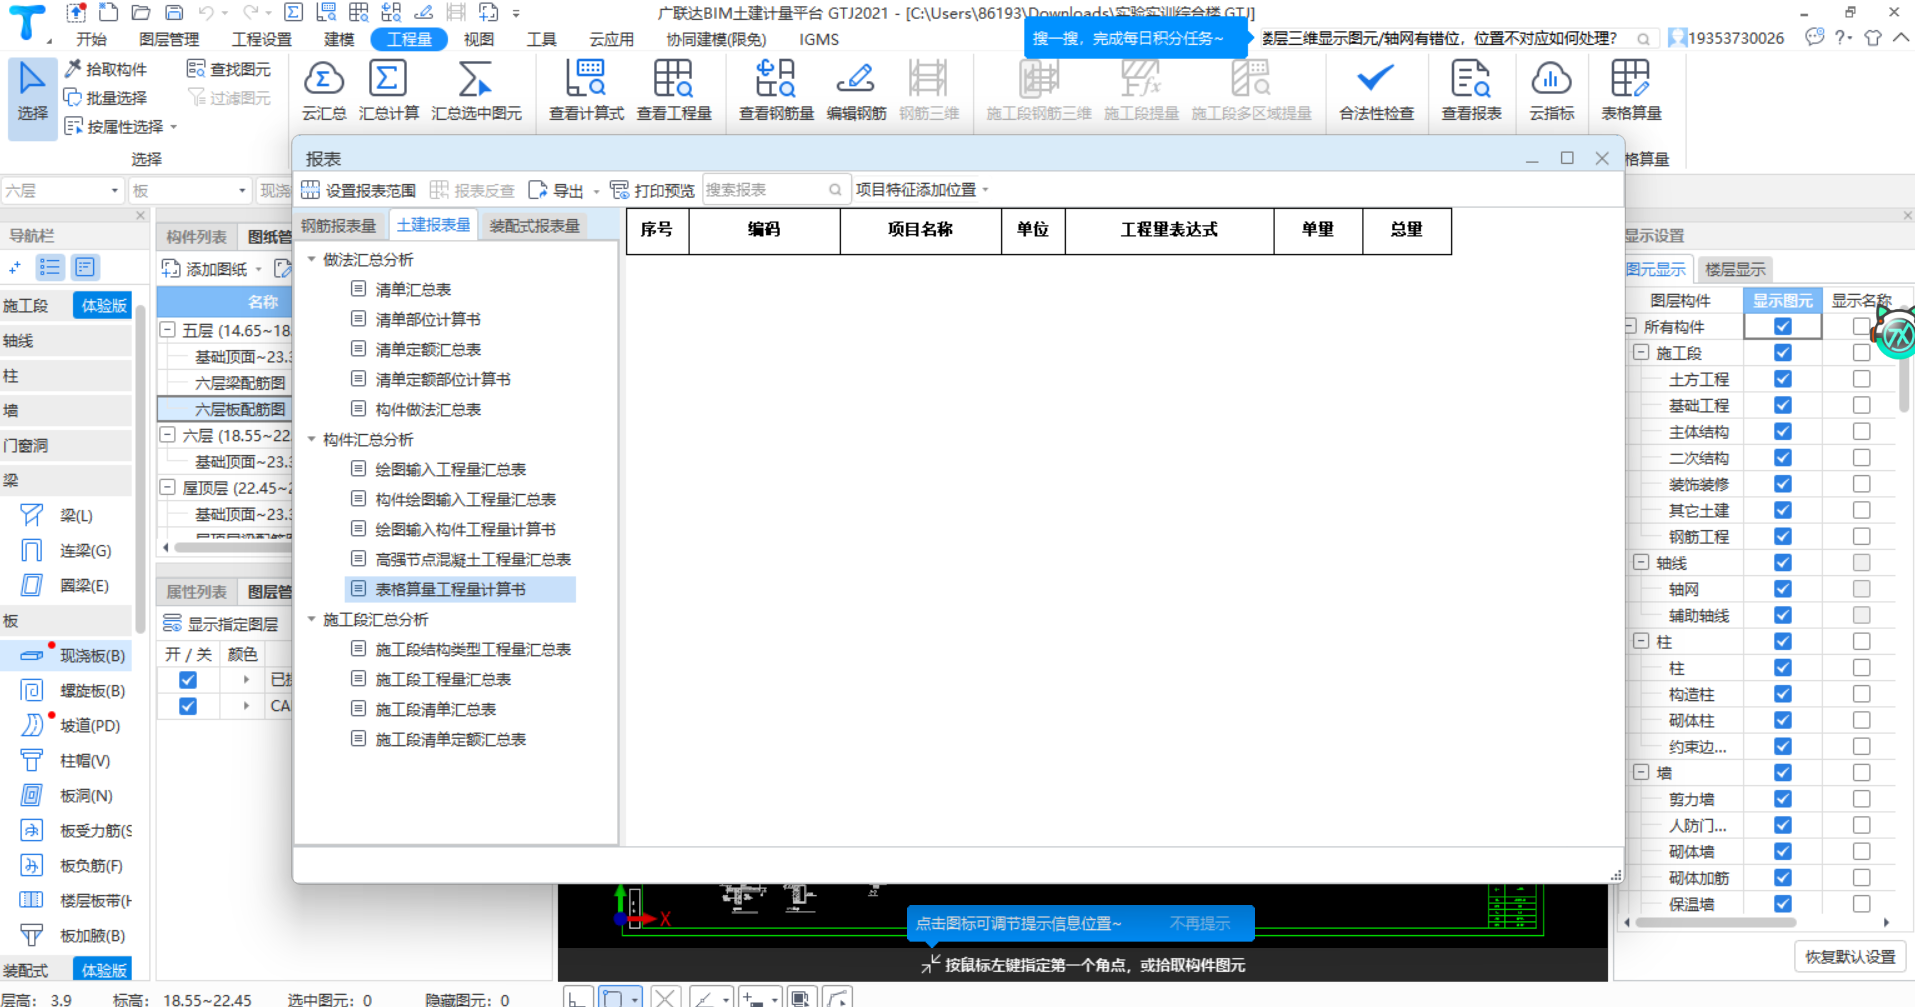Open 清单汇总表 report
The image size is (1915, 1007).
coord(413,289)
